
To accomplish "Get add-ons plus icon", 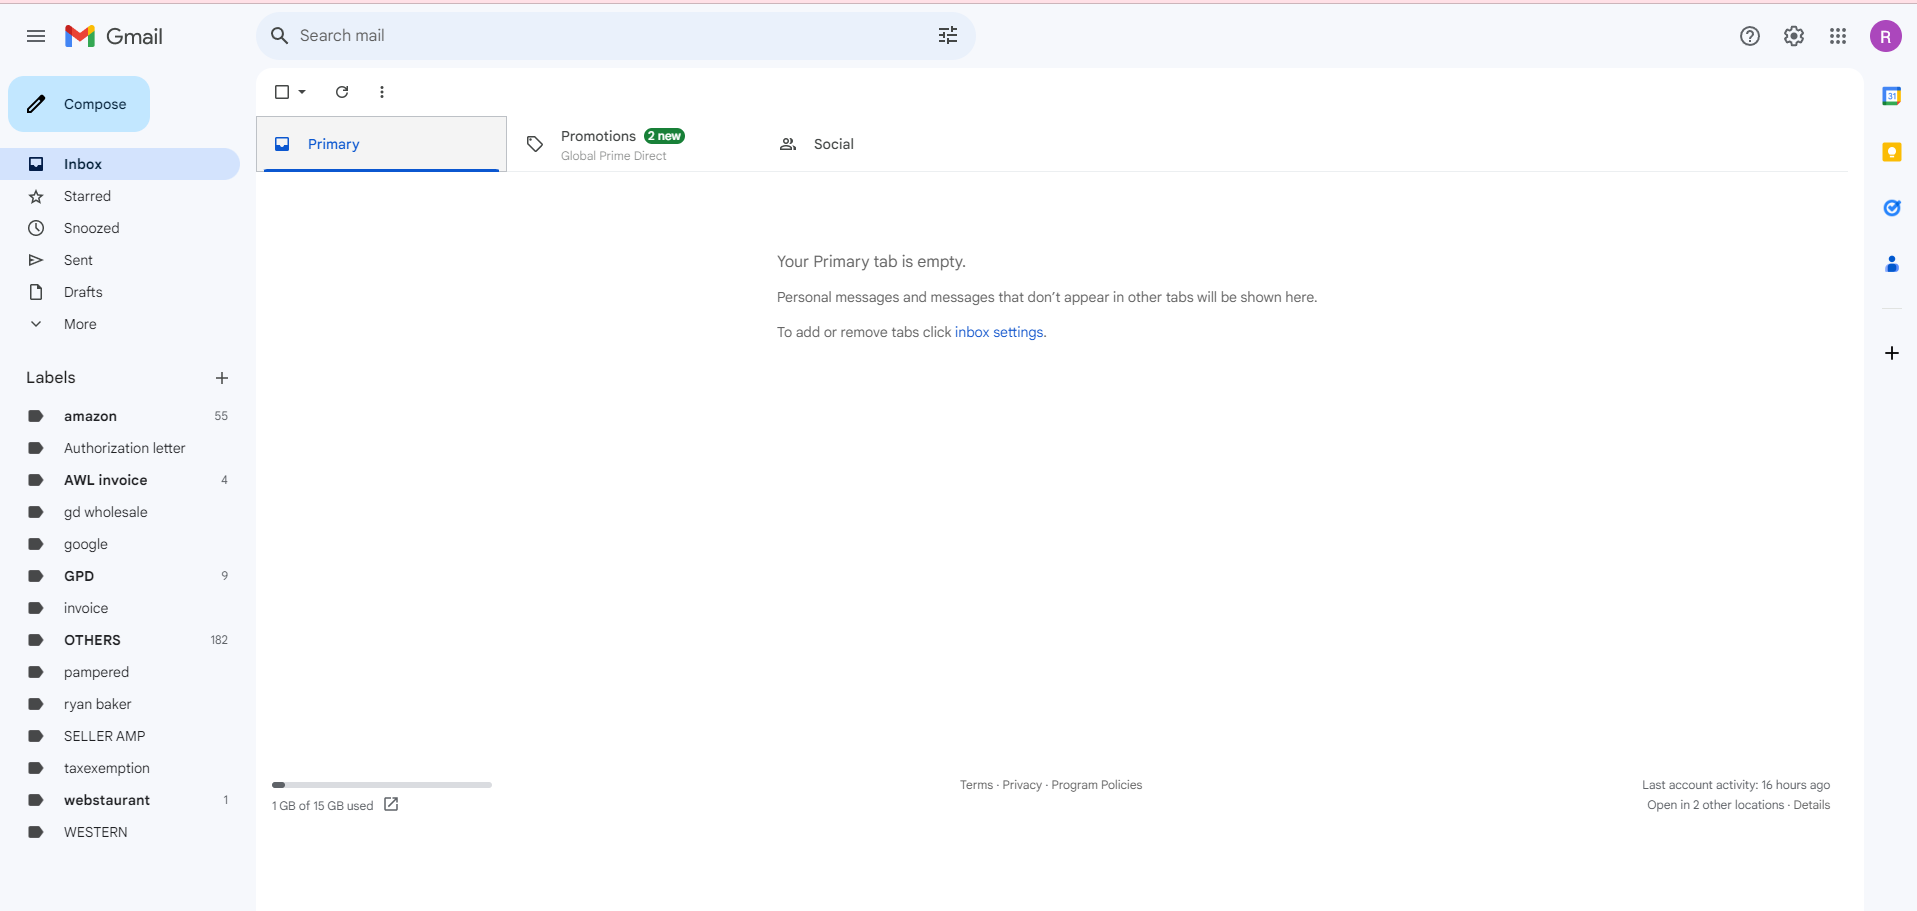I will coord(1892,353).
